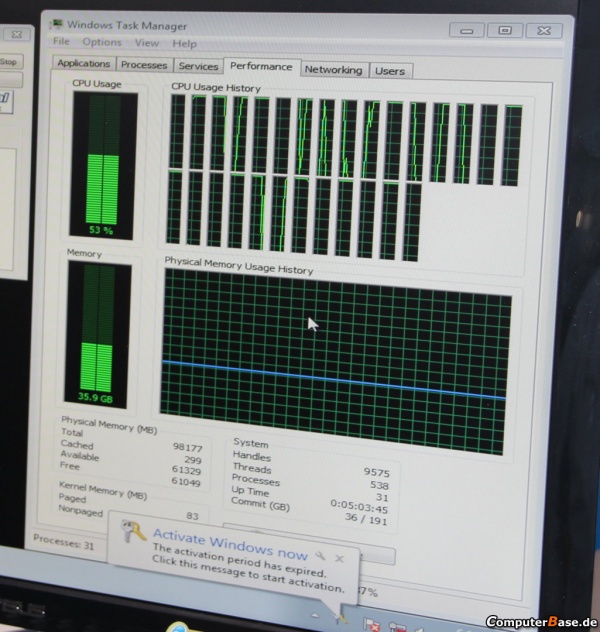Click the activation key tray icon
This screenshot has width=600, height=632.
[341, 618]
